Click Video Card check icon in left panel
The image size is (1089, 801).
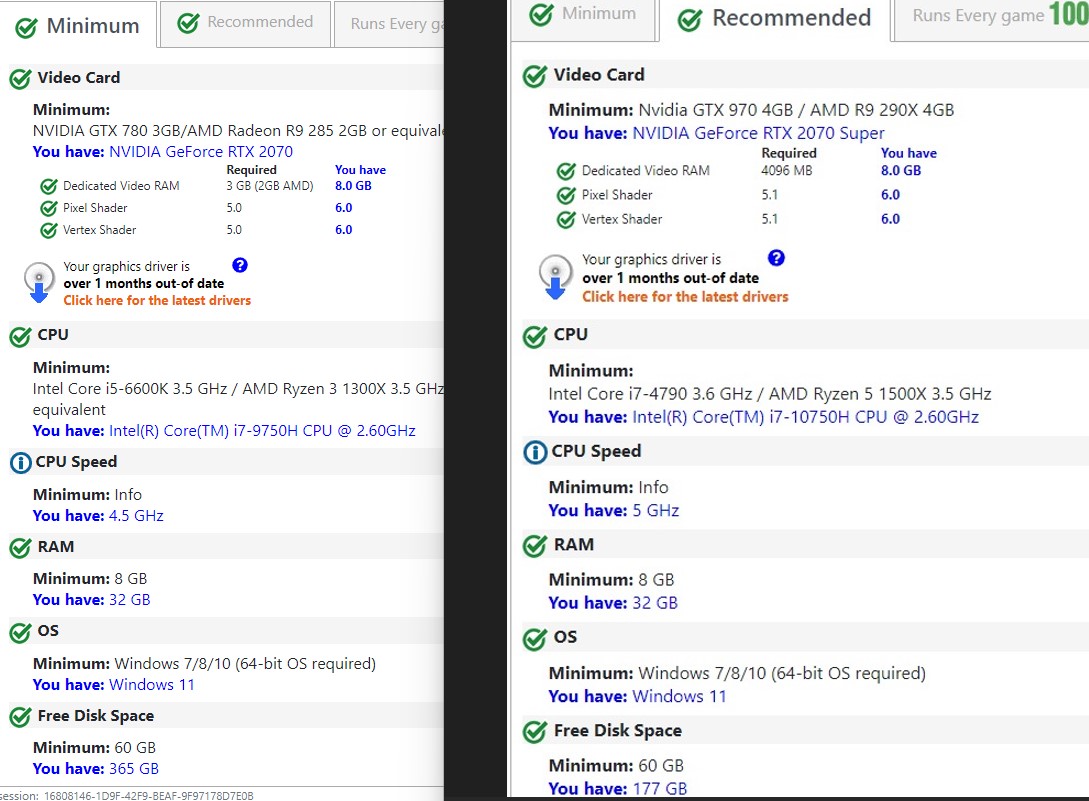(20, 79)
